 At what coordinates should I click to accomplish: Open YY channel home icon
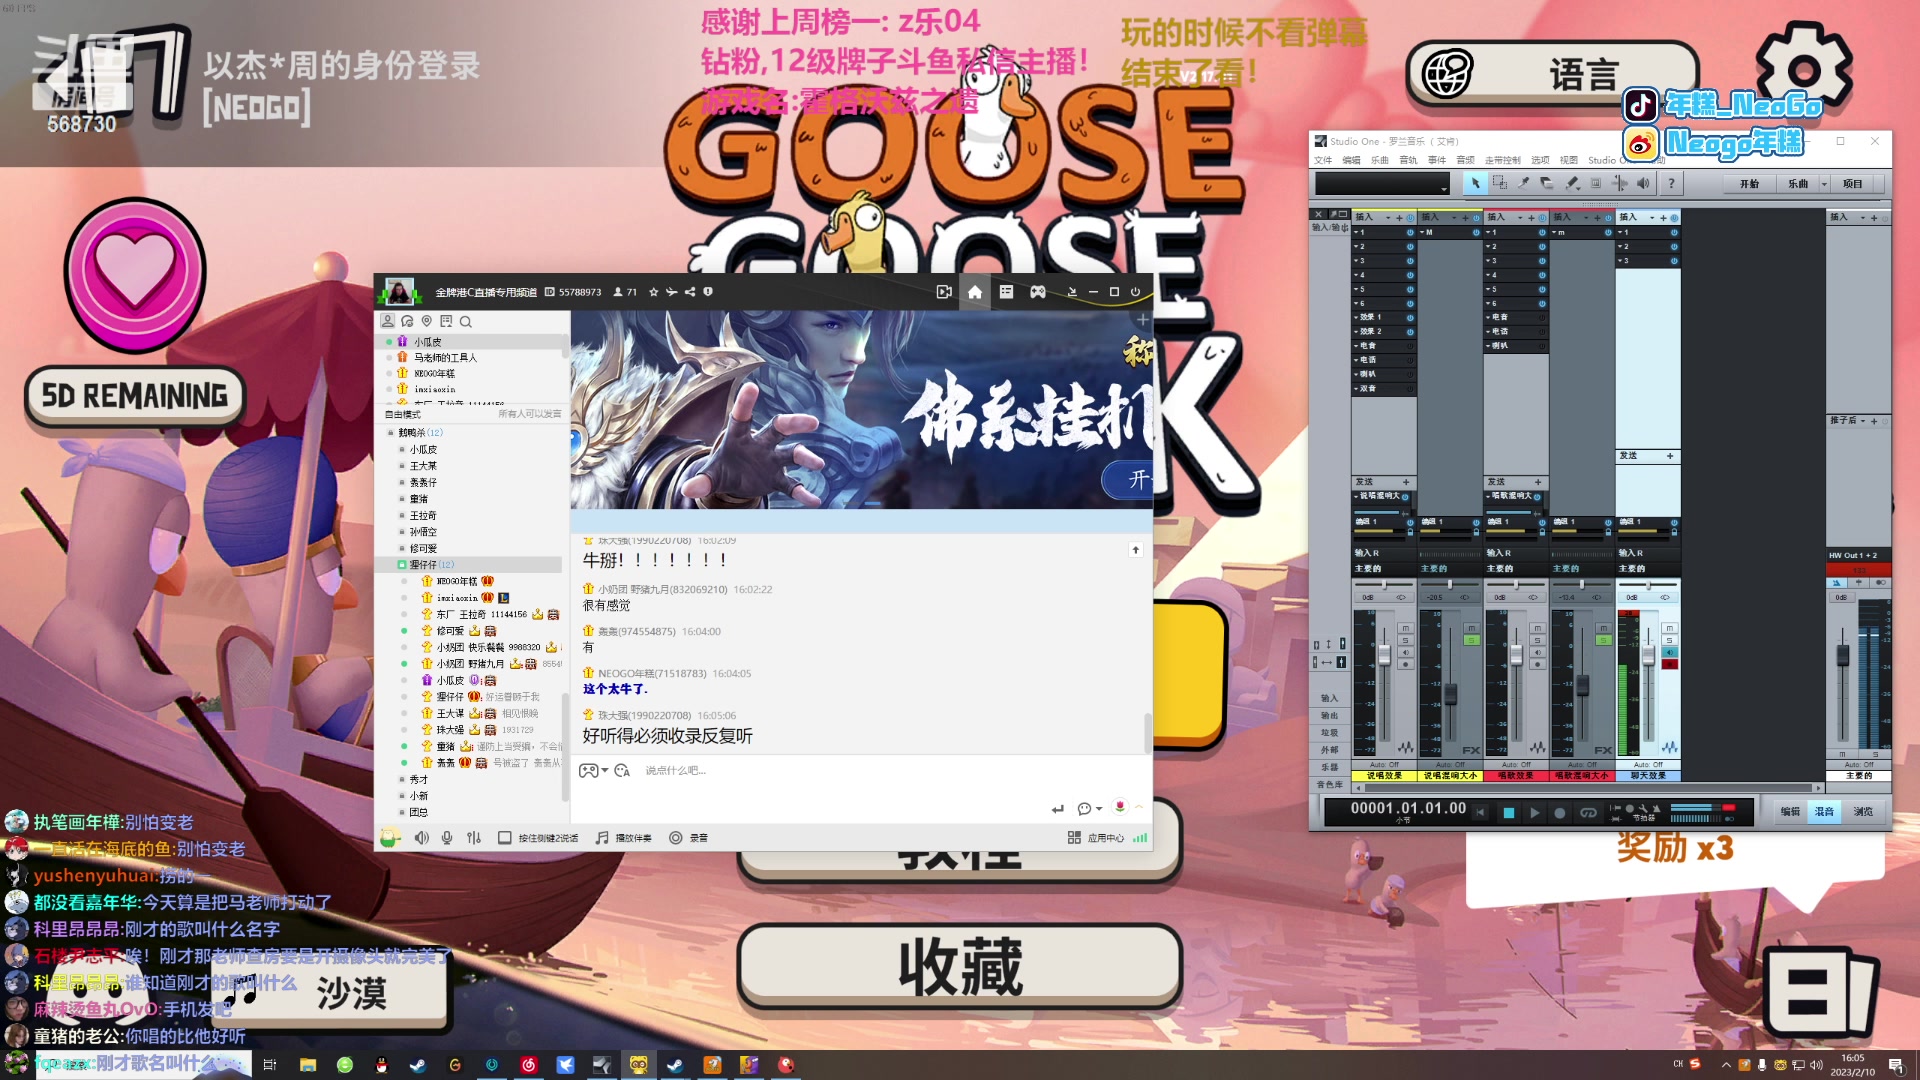(x=975, y=292)
